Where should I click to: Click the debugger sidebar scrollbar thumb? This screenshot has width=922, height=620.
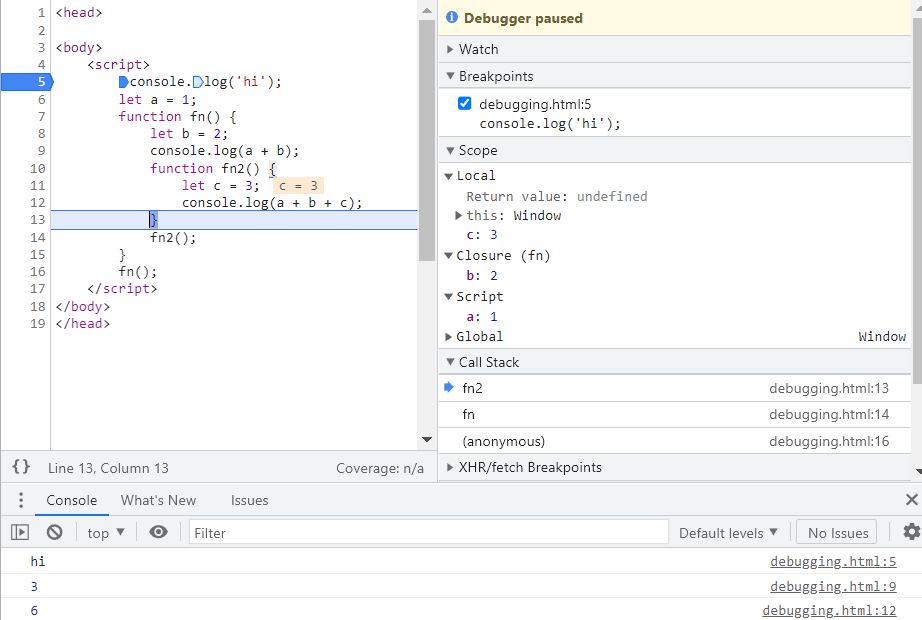917,200
